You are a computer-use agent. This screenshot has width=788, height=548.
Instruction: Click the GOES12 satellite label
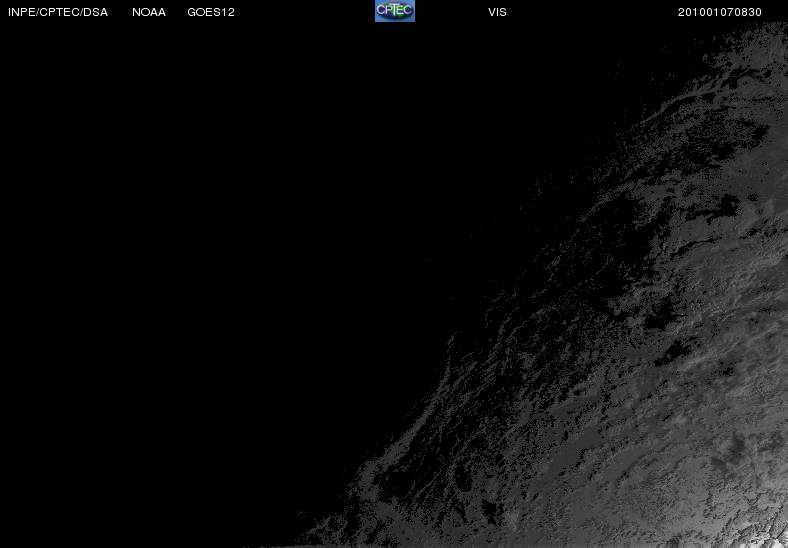point(211,13)
